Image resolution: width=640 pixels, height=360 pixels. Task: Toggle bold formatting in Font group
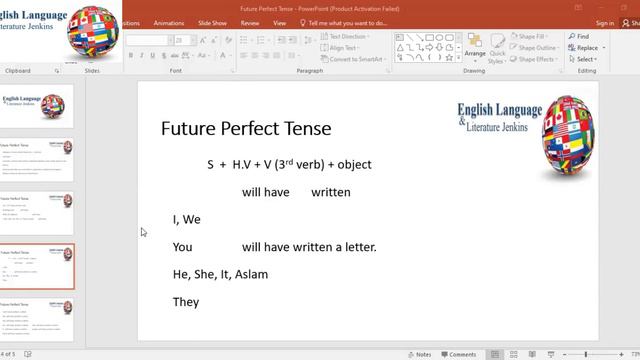click(x=131, y=56)
